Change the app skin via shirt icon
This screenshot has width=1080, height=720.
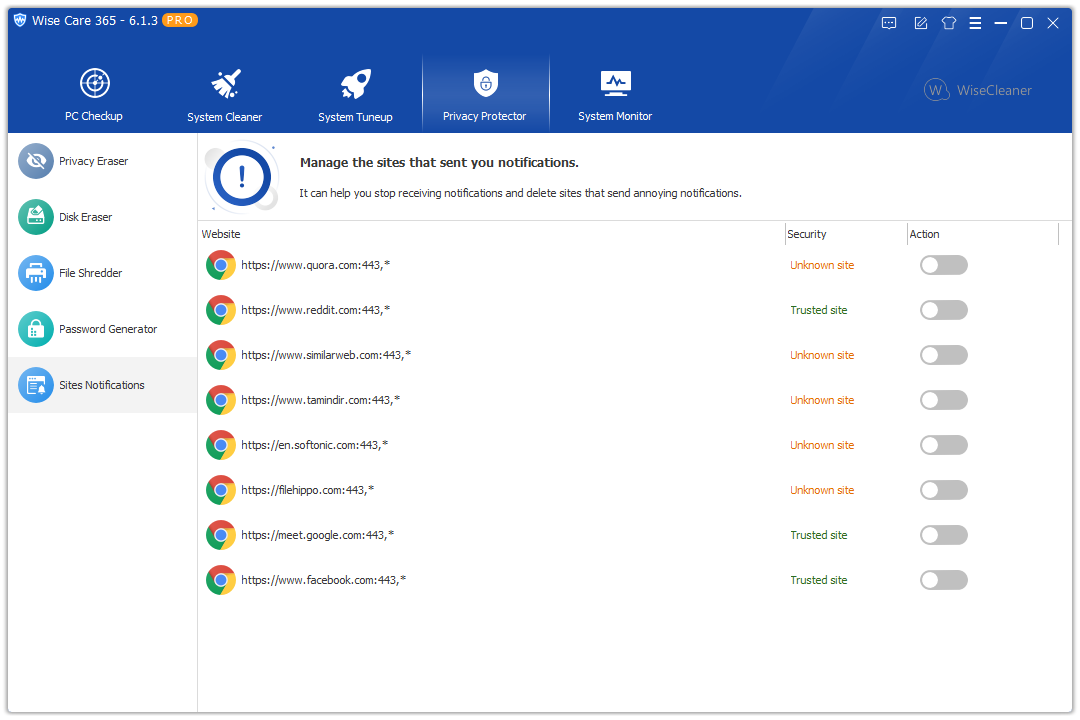point(948,22)
